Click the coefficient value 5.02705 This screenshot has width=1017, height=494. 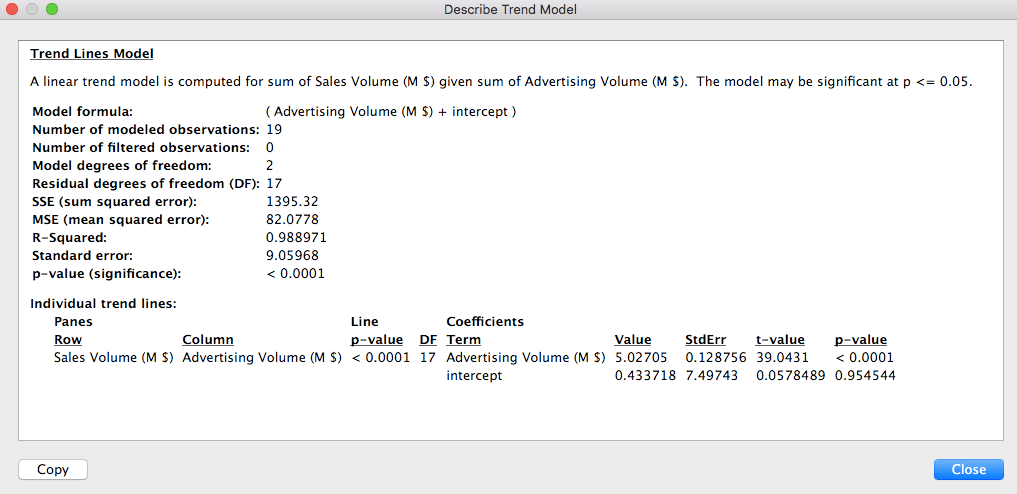pos(639,358)
